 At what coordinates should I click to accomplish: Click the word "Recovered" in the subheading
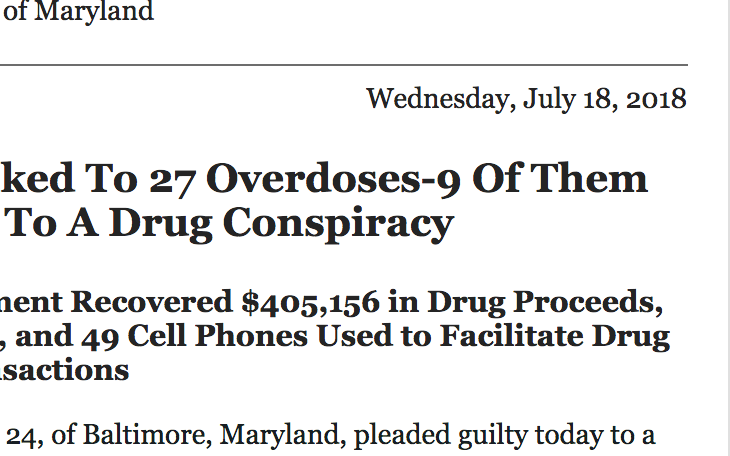(152, 302)
